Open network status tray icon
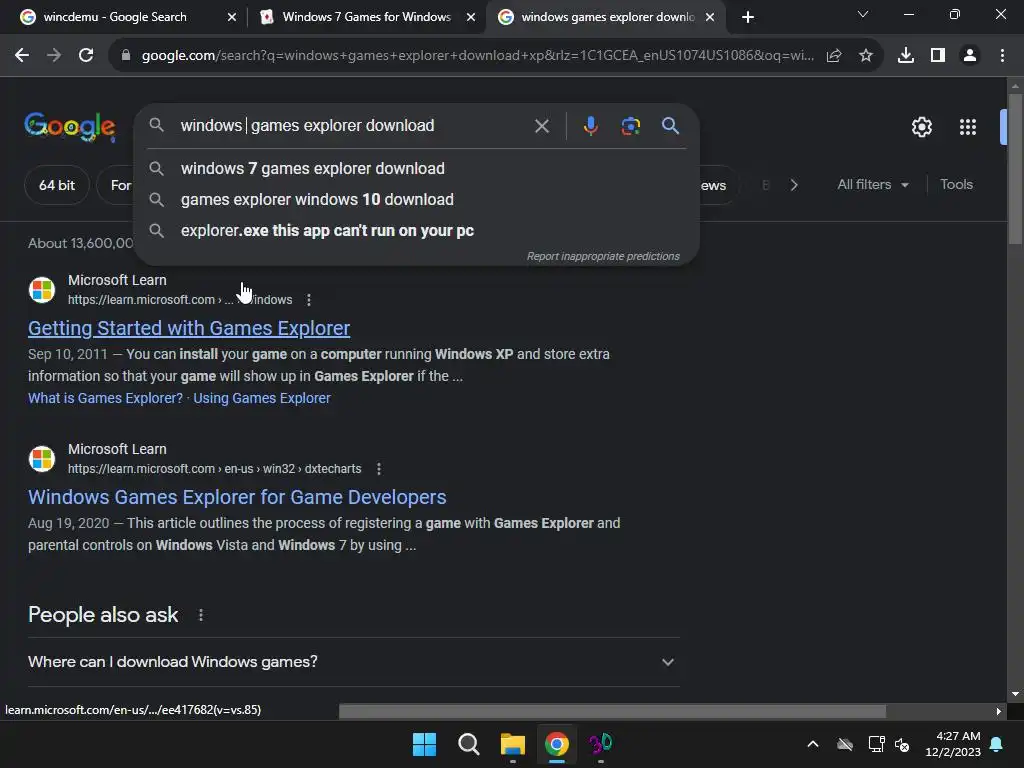 (876, 744)
